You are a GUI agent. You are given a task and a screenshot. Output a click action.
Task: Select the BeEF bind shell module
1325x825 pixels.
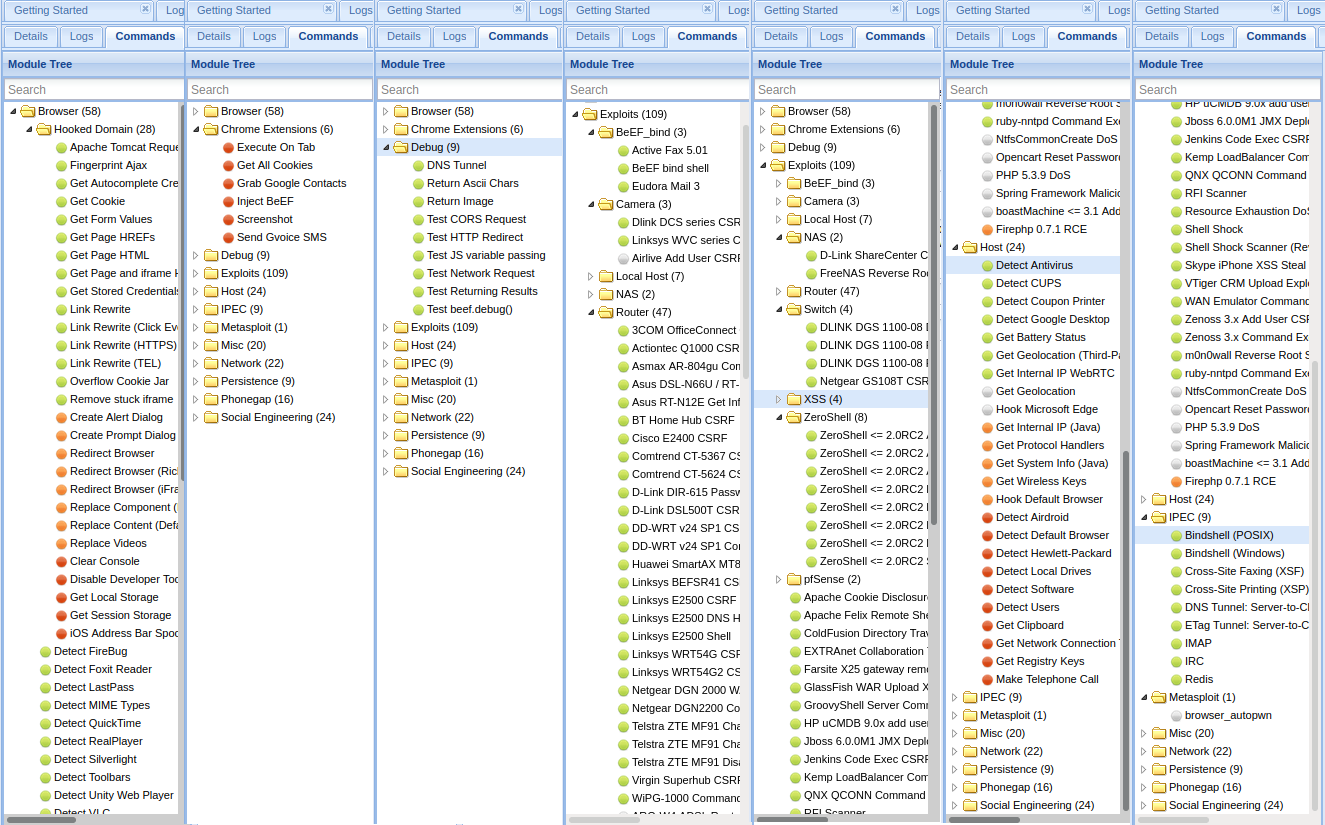(x=670, y=168)
